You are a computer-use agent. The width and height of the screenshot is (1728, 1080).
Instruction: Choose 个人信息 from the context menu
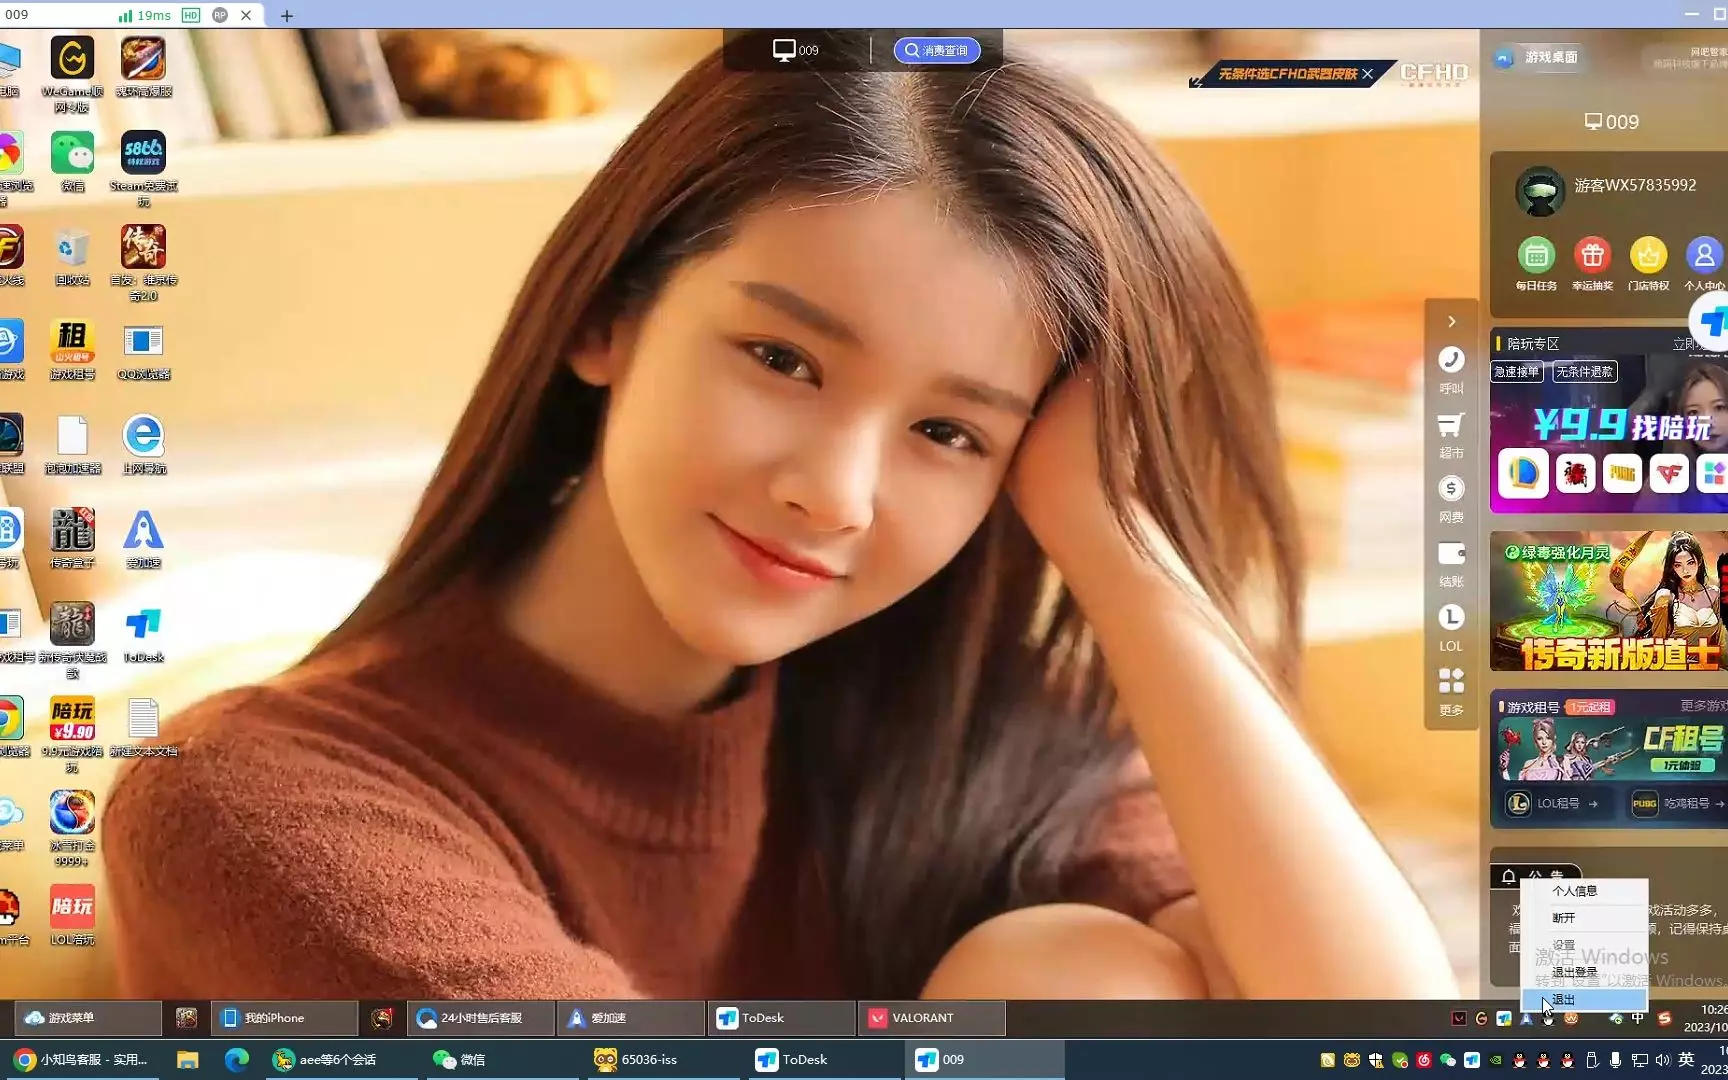1575,891
